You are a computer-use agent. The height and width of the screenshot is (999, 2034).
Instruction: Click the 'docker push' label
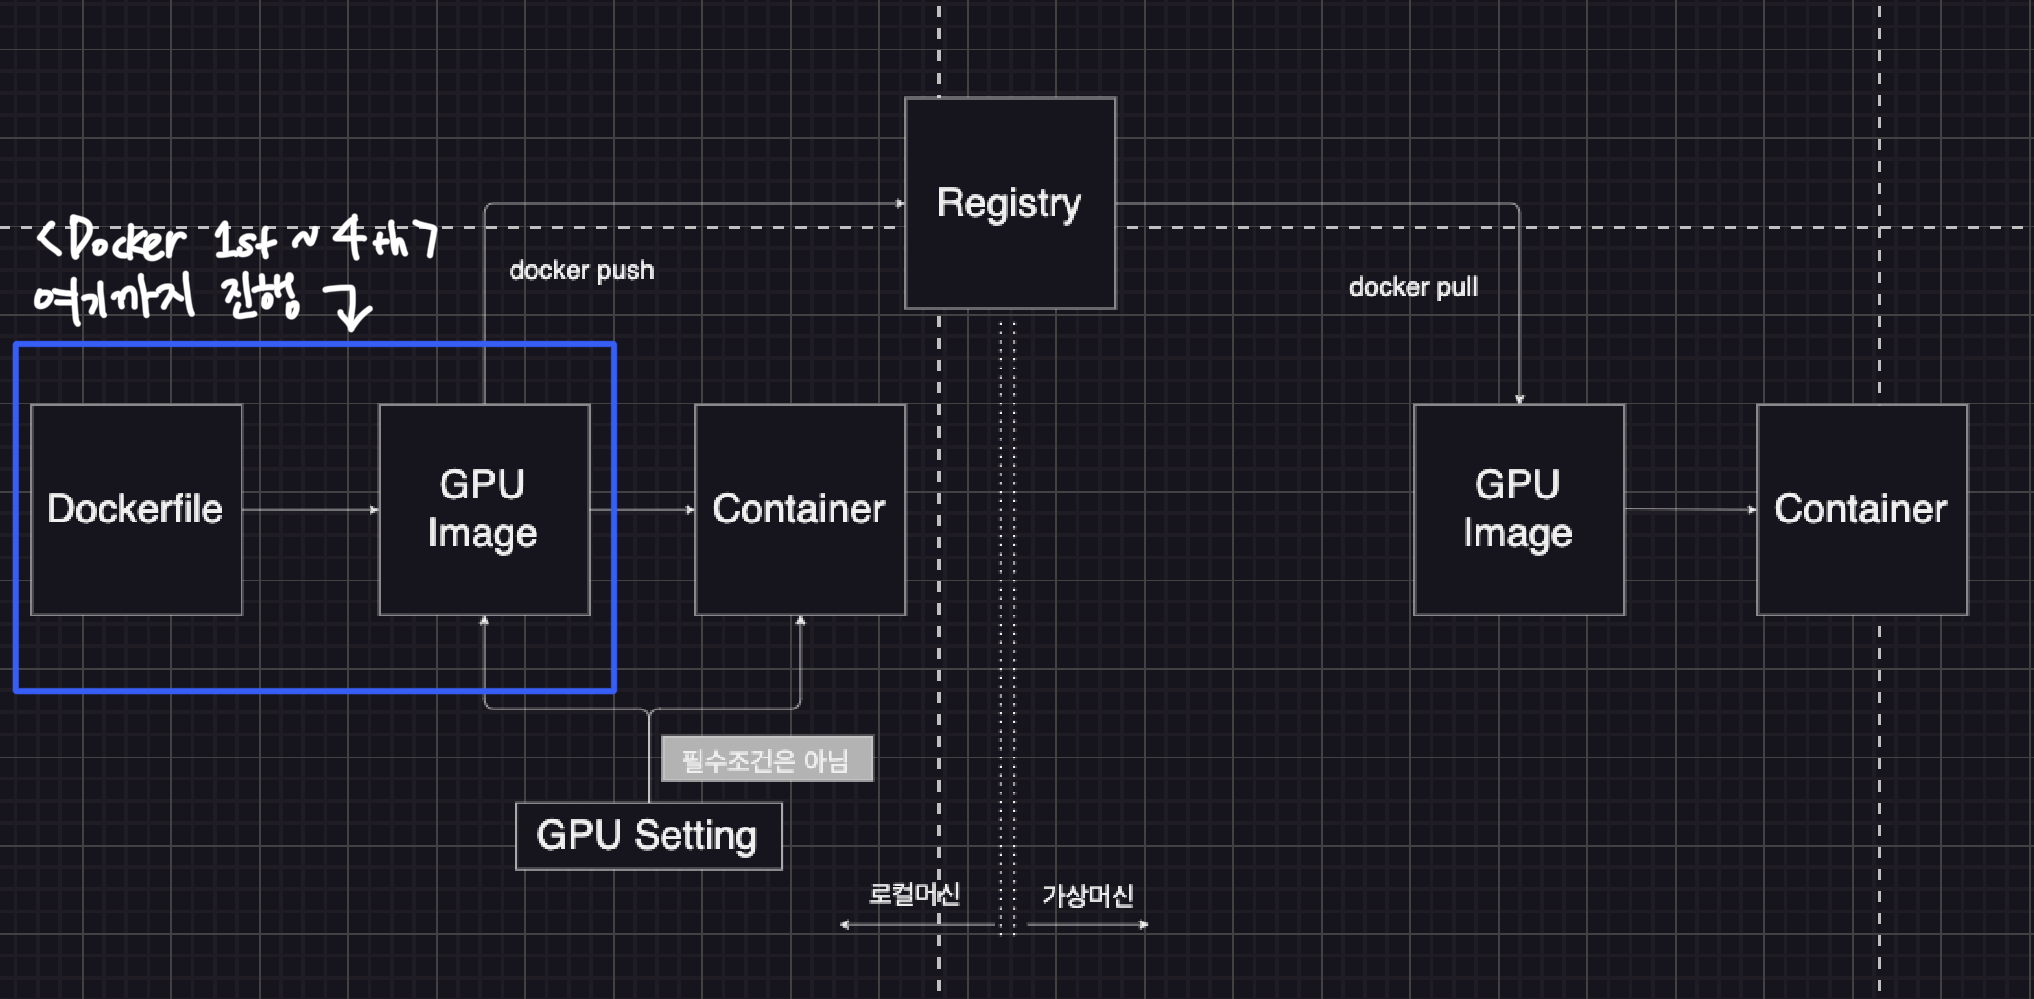click(582, 270)
